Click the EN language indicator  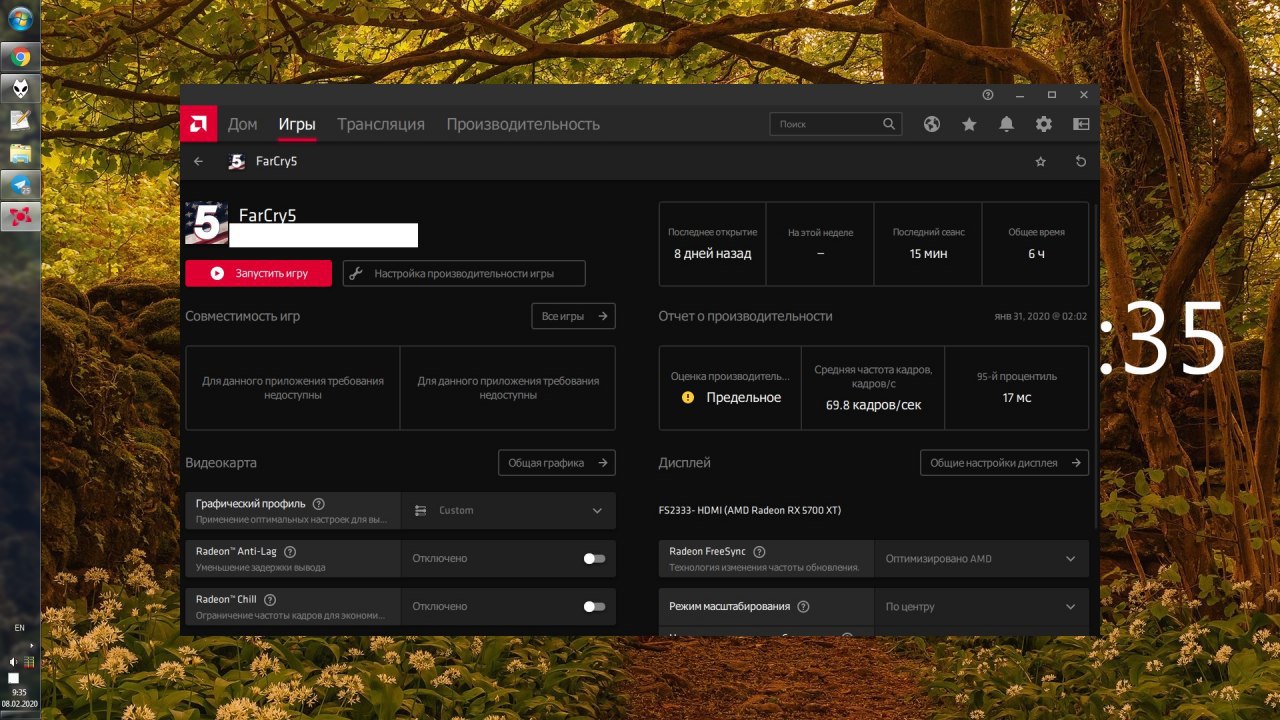coord(19,627)
